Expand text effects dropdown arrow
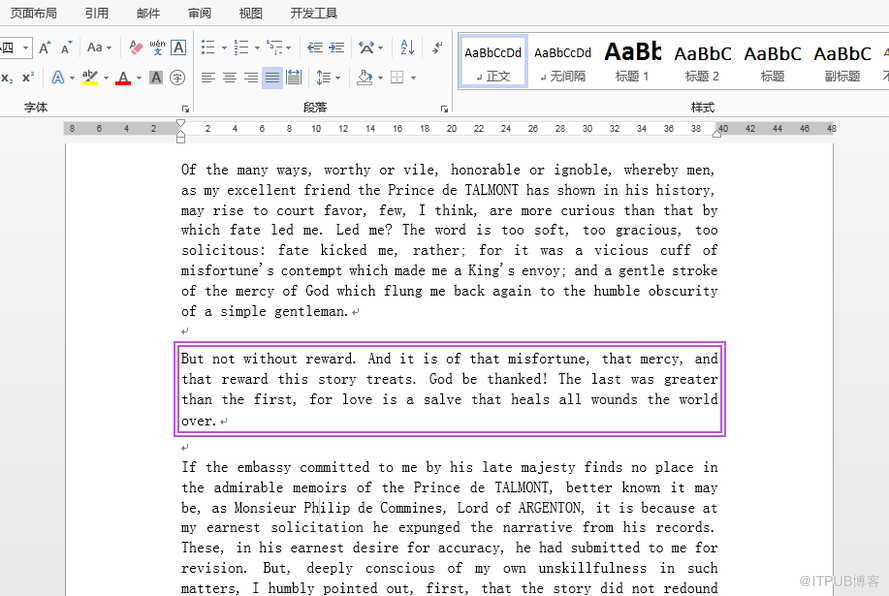The width and height of the screenshot is (889, 596). click(72, 78)
